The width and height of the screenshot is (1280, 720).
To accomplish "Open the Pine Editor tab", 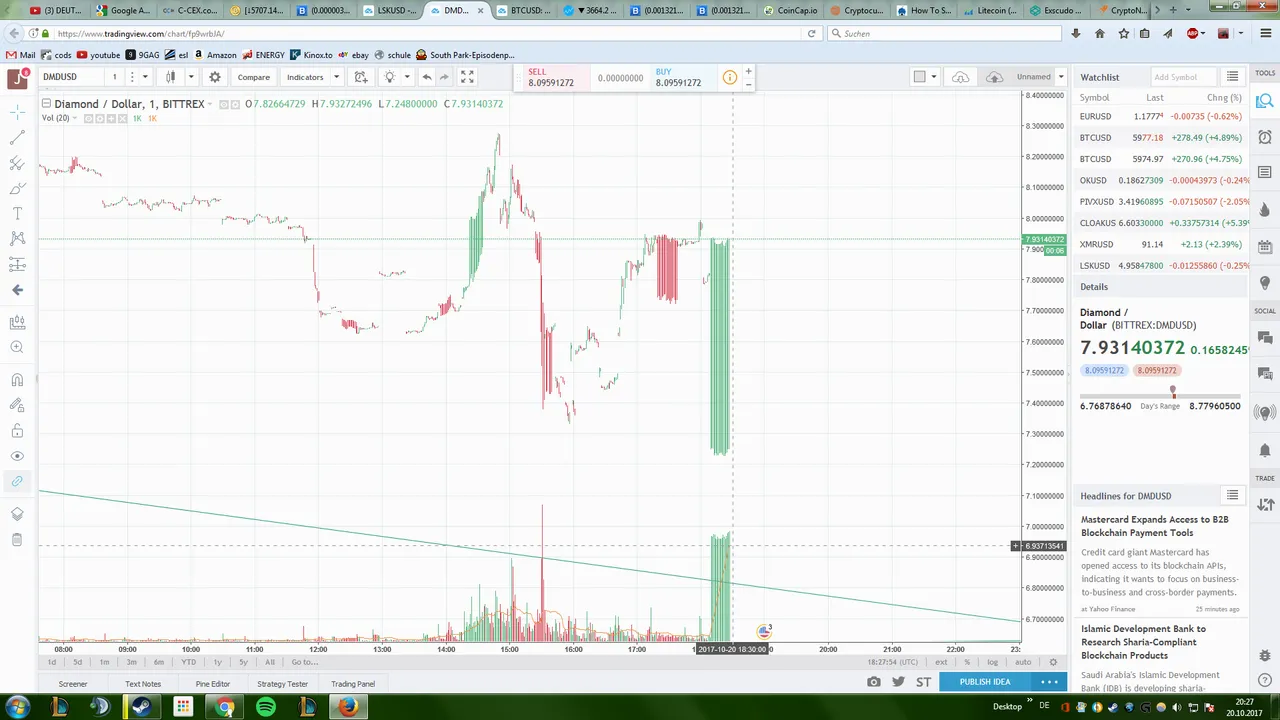I will pyautogui.click(x=213, y=684).
